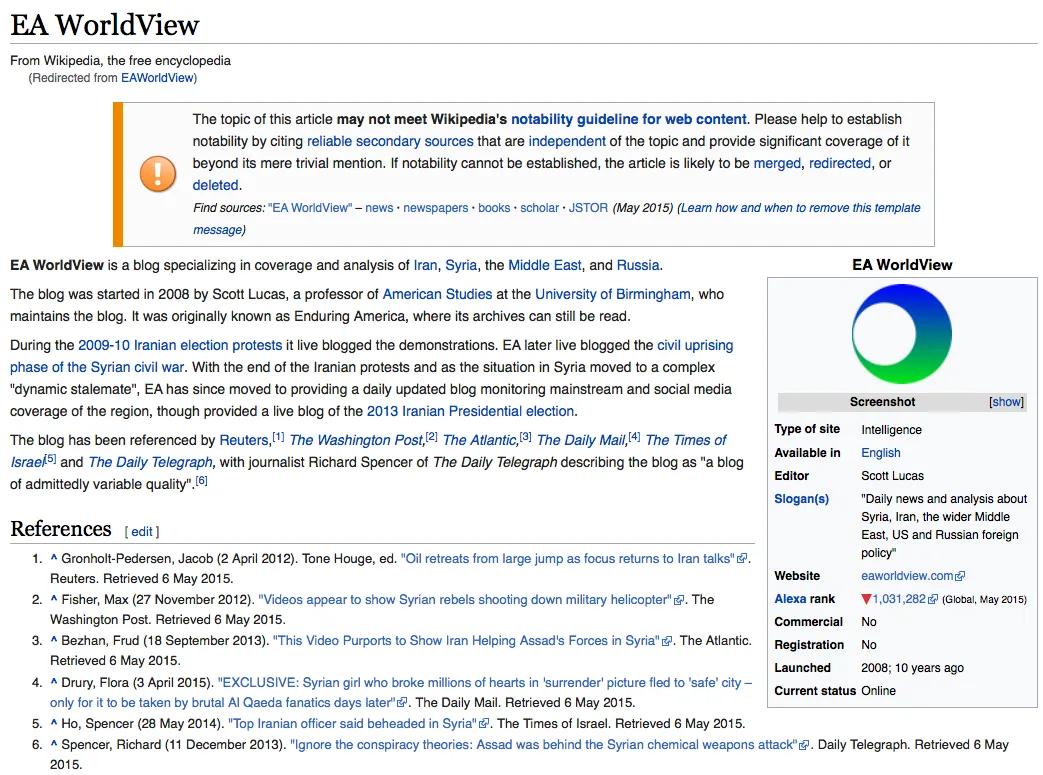Jump to citation [6] superscript
This screenshot has width=1043, height=775.
tap(202, 480)
